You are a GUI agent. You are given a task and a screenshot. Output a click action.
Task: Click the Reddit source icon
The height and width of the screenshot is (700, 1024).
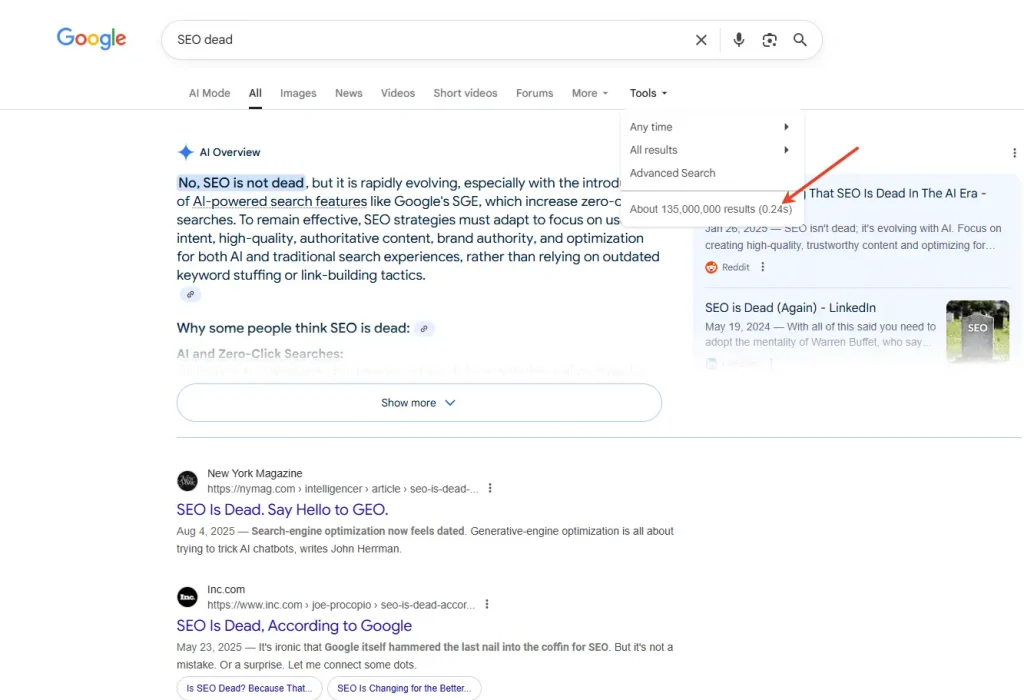pos(711,267)
